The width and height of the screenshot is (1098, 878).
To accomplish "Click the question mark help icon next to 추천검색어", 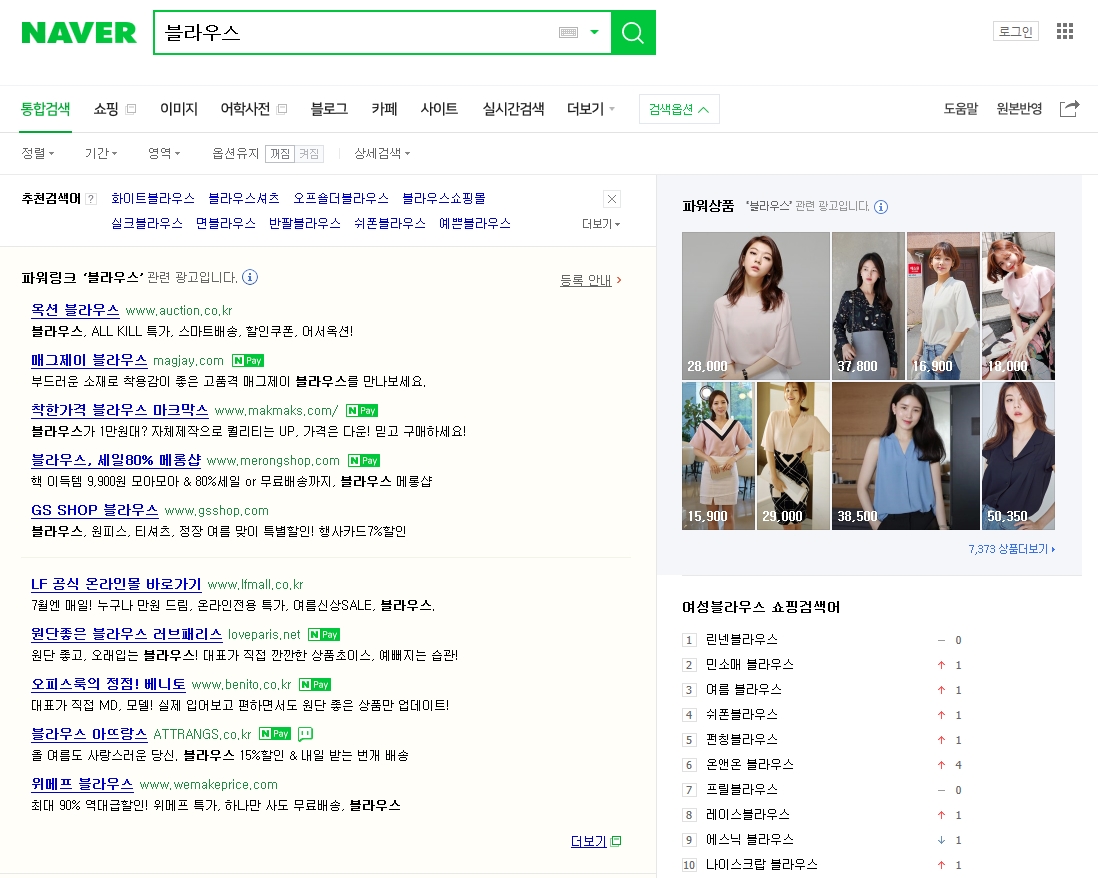I will (91, 199).
